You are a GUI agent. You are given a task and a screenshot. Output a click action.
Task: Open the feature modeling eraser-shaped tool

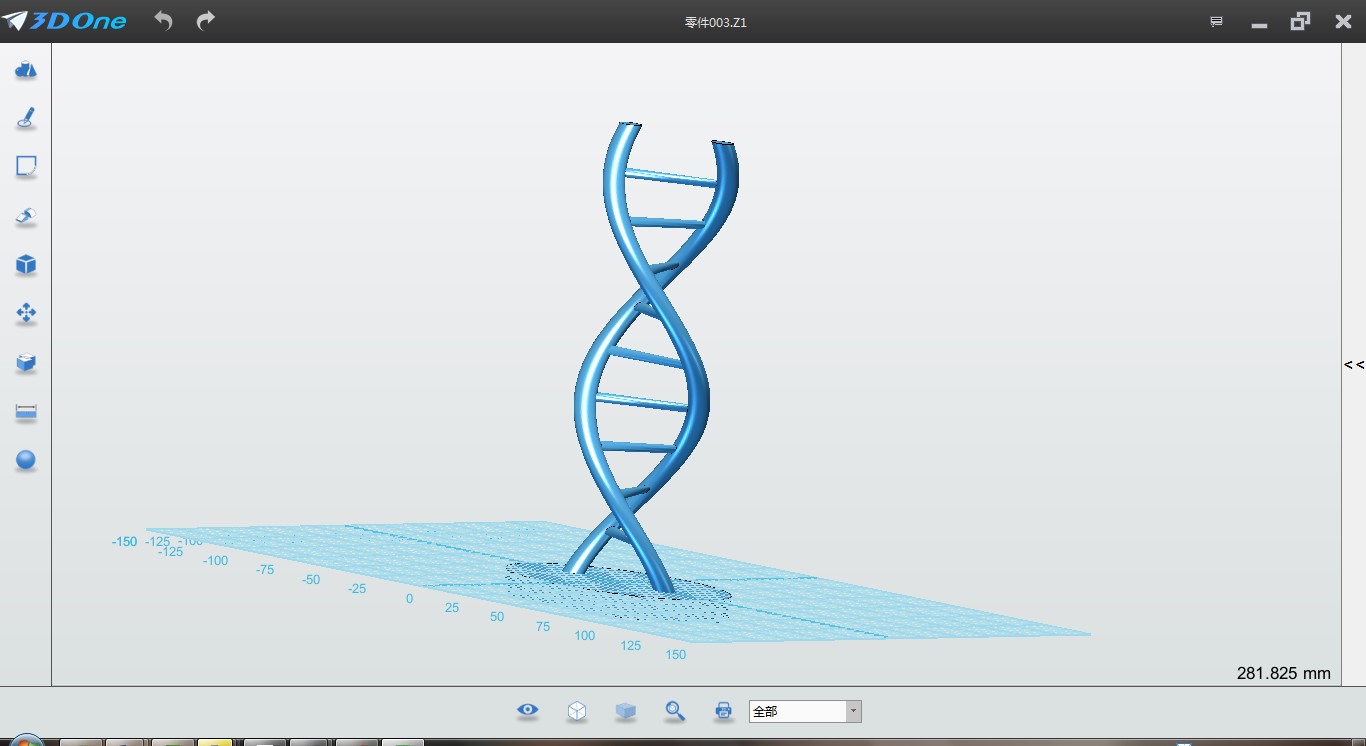pyautogui.click(x=26, y=216)
